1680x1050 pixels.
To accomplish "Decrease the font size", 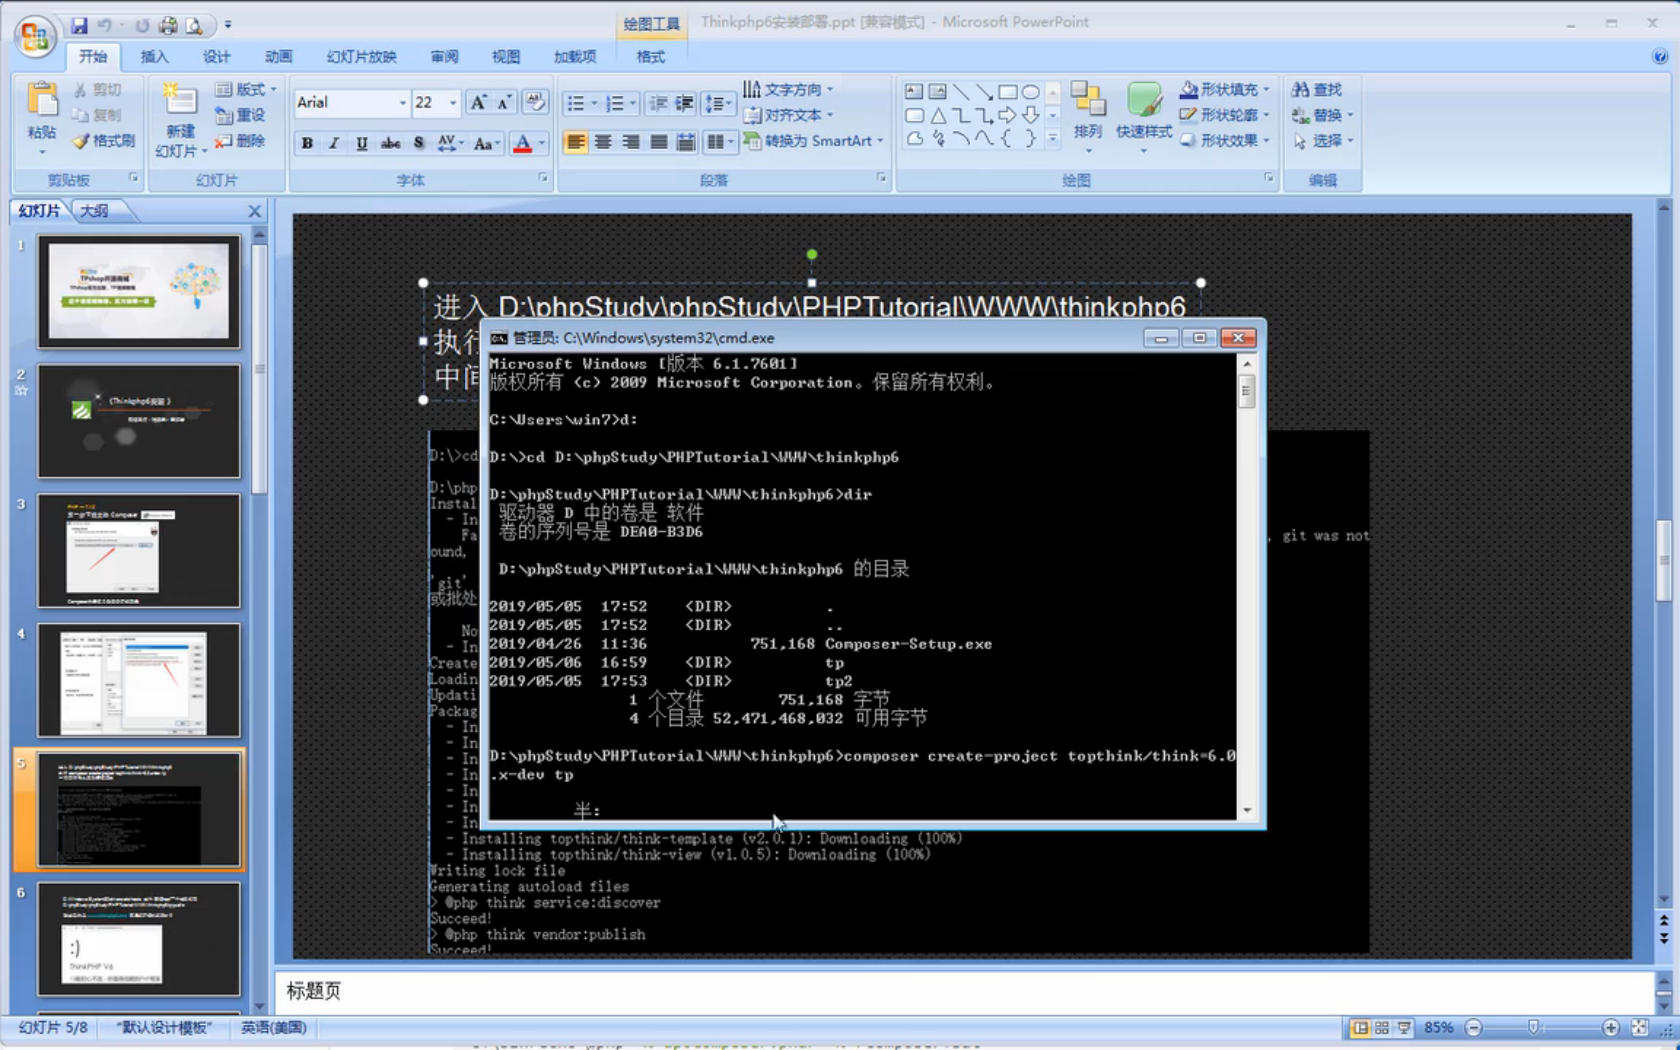I will [504, 102].
